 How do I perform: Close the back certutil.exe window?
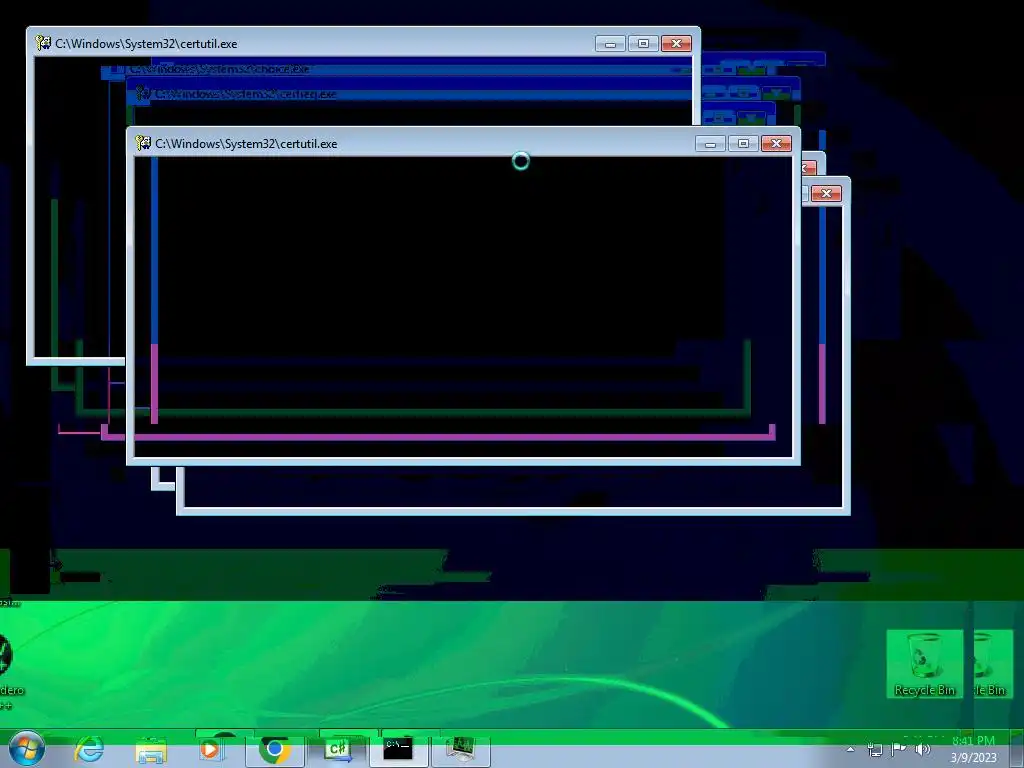(x=677, y=44)
